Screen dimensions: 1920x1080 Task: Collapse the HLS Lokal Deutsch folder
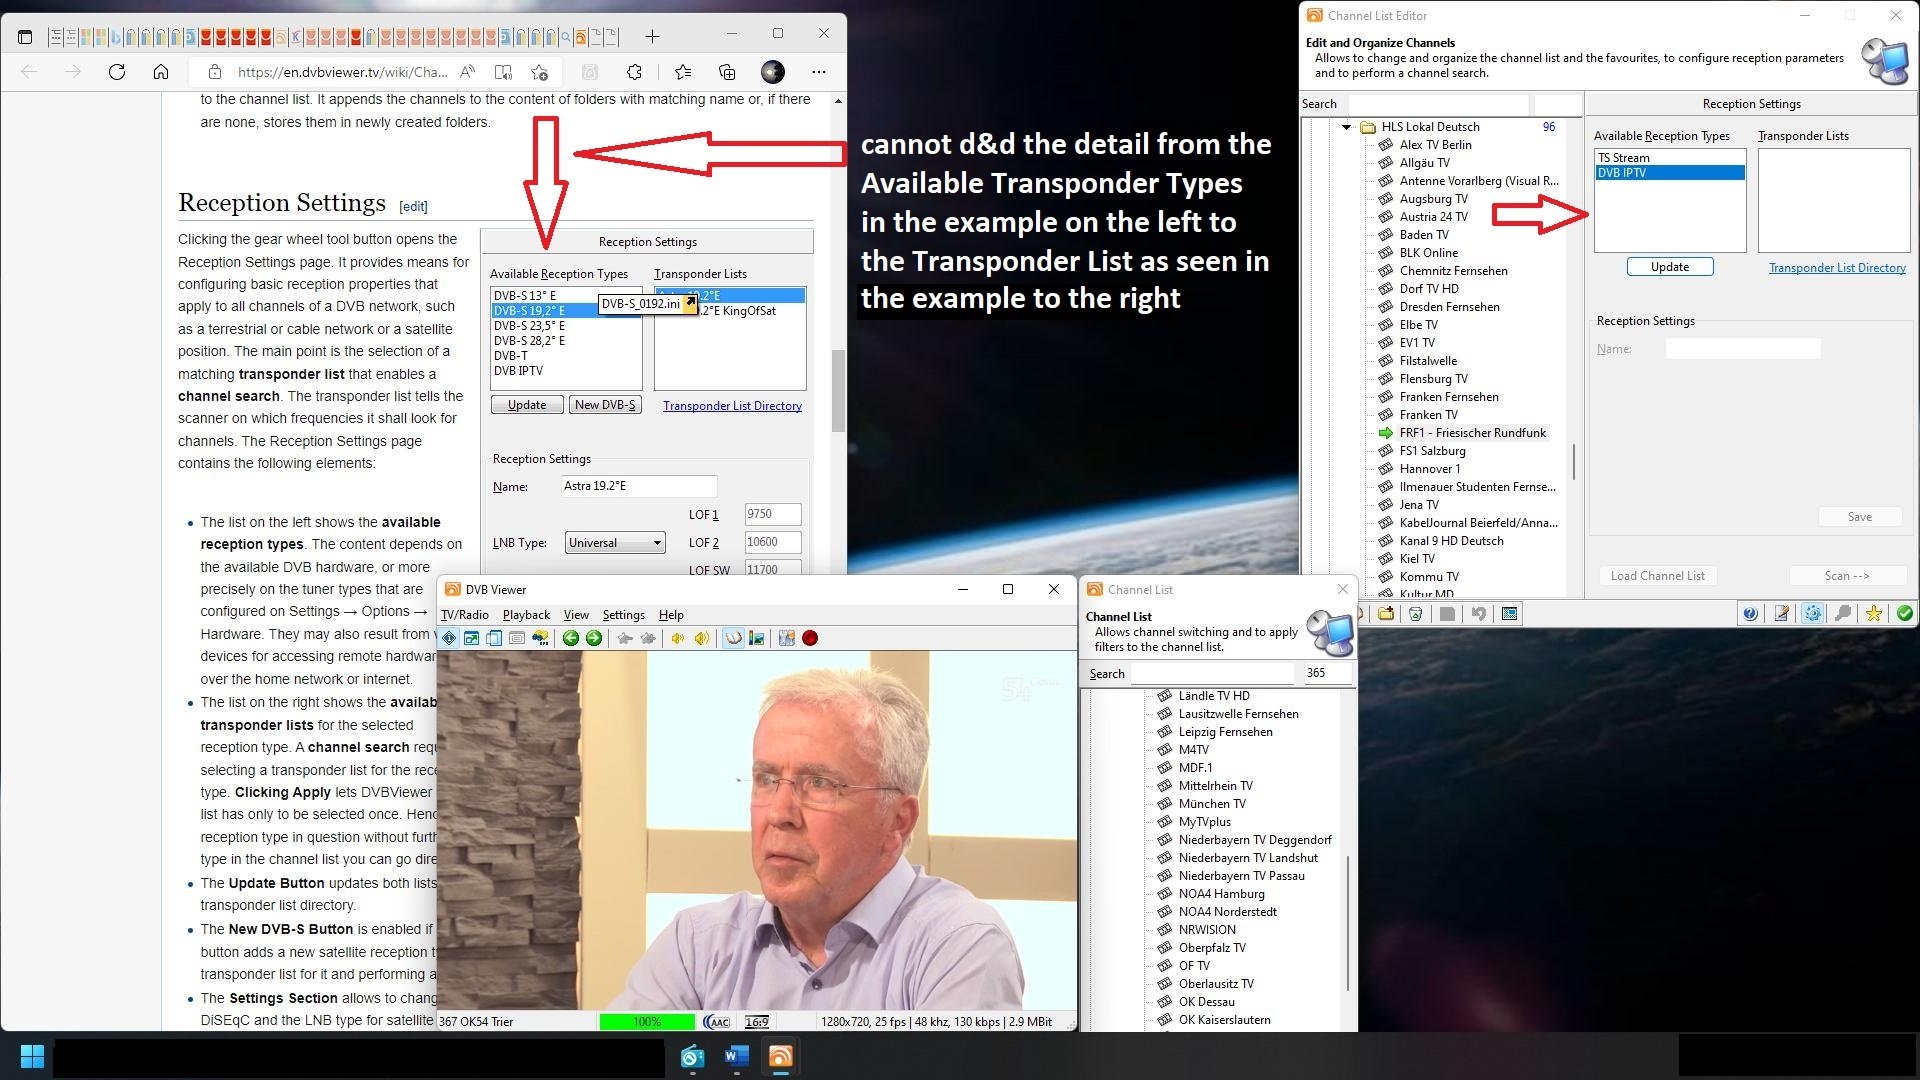(x=1346, y=127)
